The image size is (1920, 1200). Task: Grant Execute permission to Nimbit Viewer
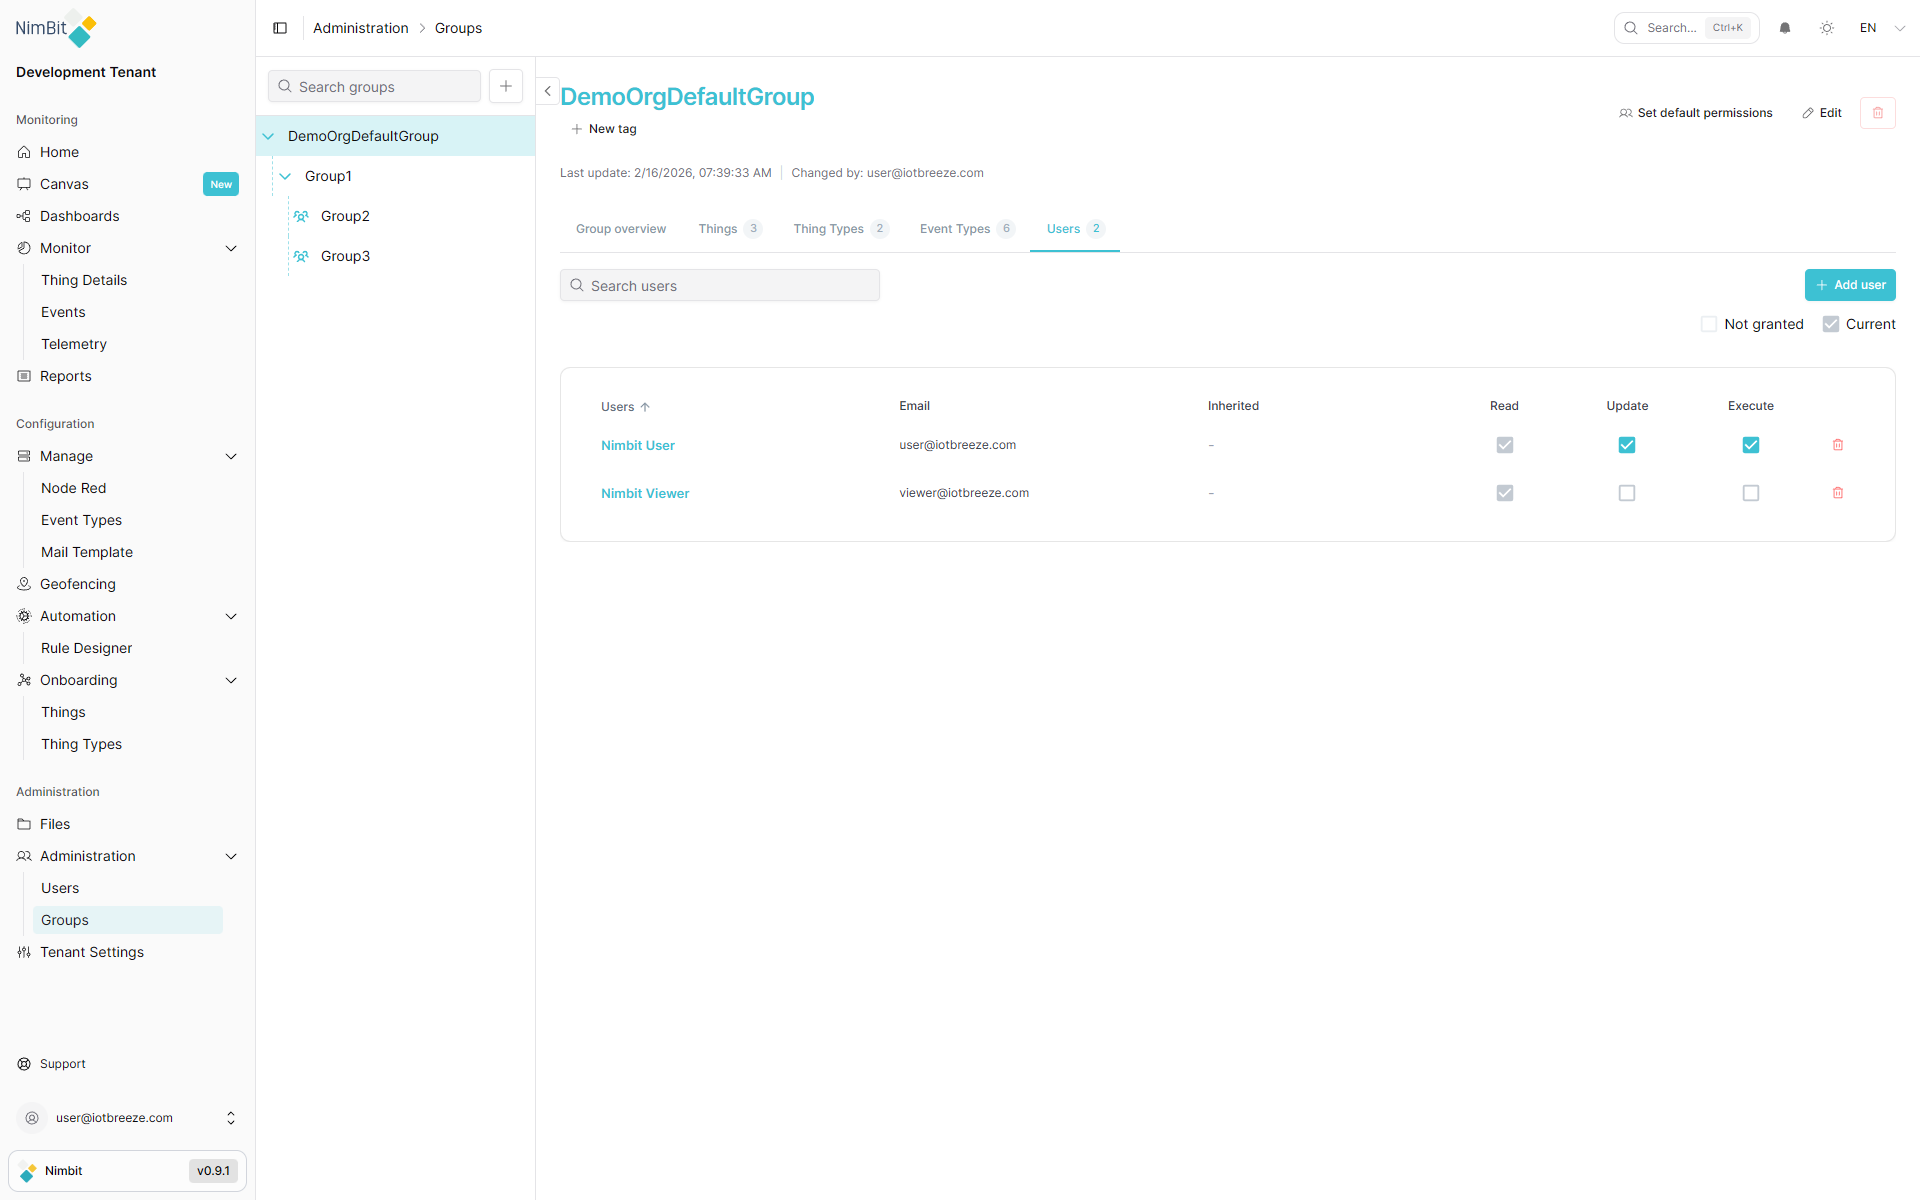pyautogui.click(x=1750, y=492)
